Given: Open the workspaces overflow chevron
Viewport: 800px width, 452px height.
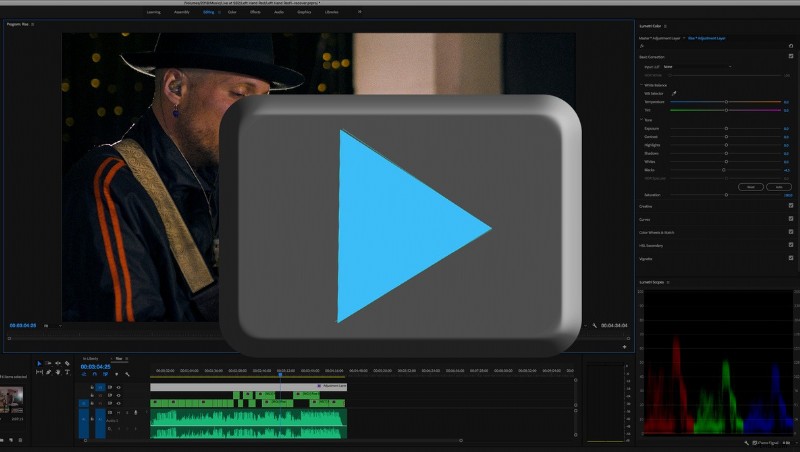Looking at the screenshot, I should tap(360, 11).
